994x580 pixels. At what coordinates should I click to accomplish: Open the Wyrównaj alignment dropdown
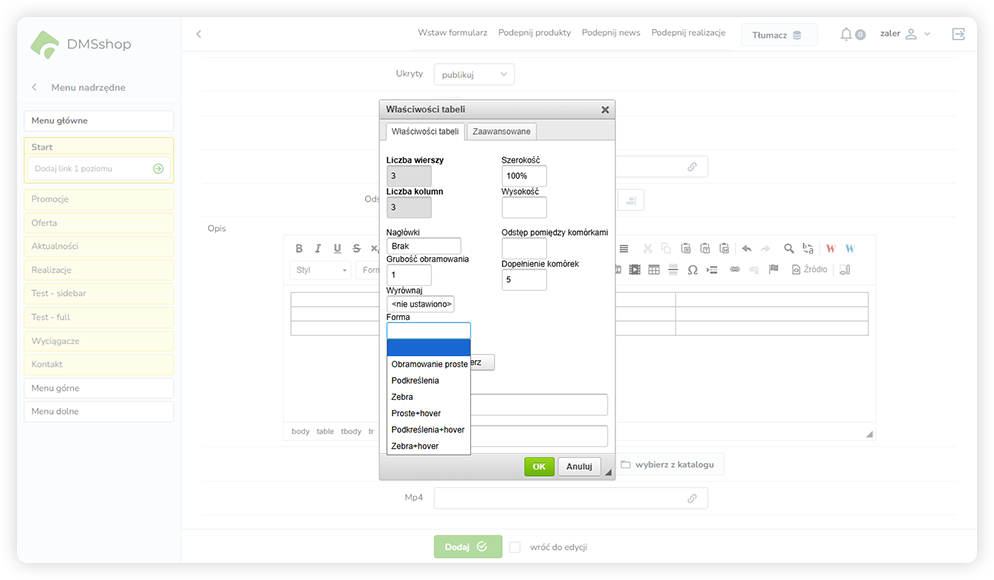pos(420,303)
